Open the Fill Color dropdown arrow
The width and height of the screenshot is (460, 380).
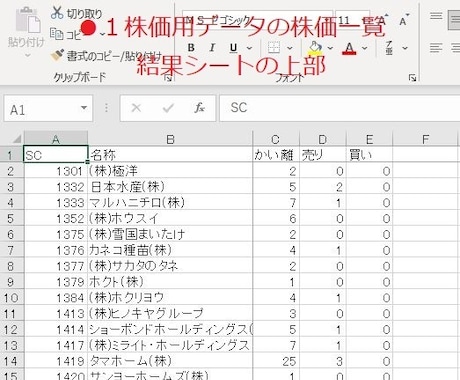click(x=330, y=48)
